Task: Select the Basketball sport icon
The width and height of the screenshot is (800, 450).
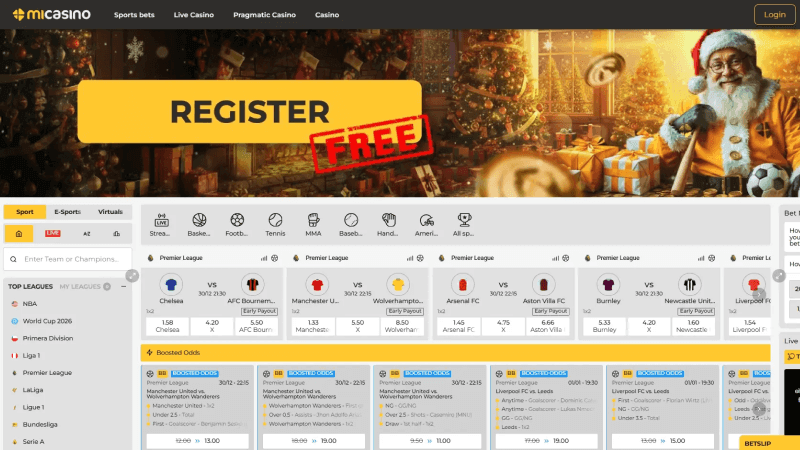Action: [x=199, y=224]
